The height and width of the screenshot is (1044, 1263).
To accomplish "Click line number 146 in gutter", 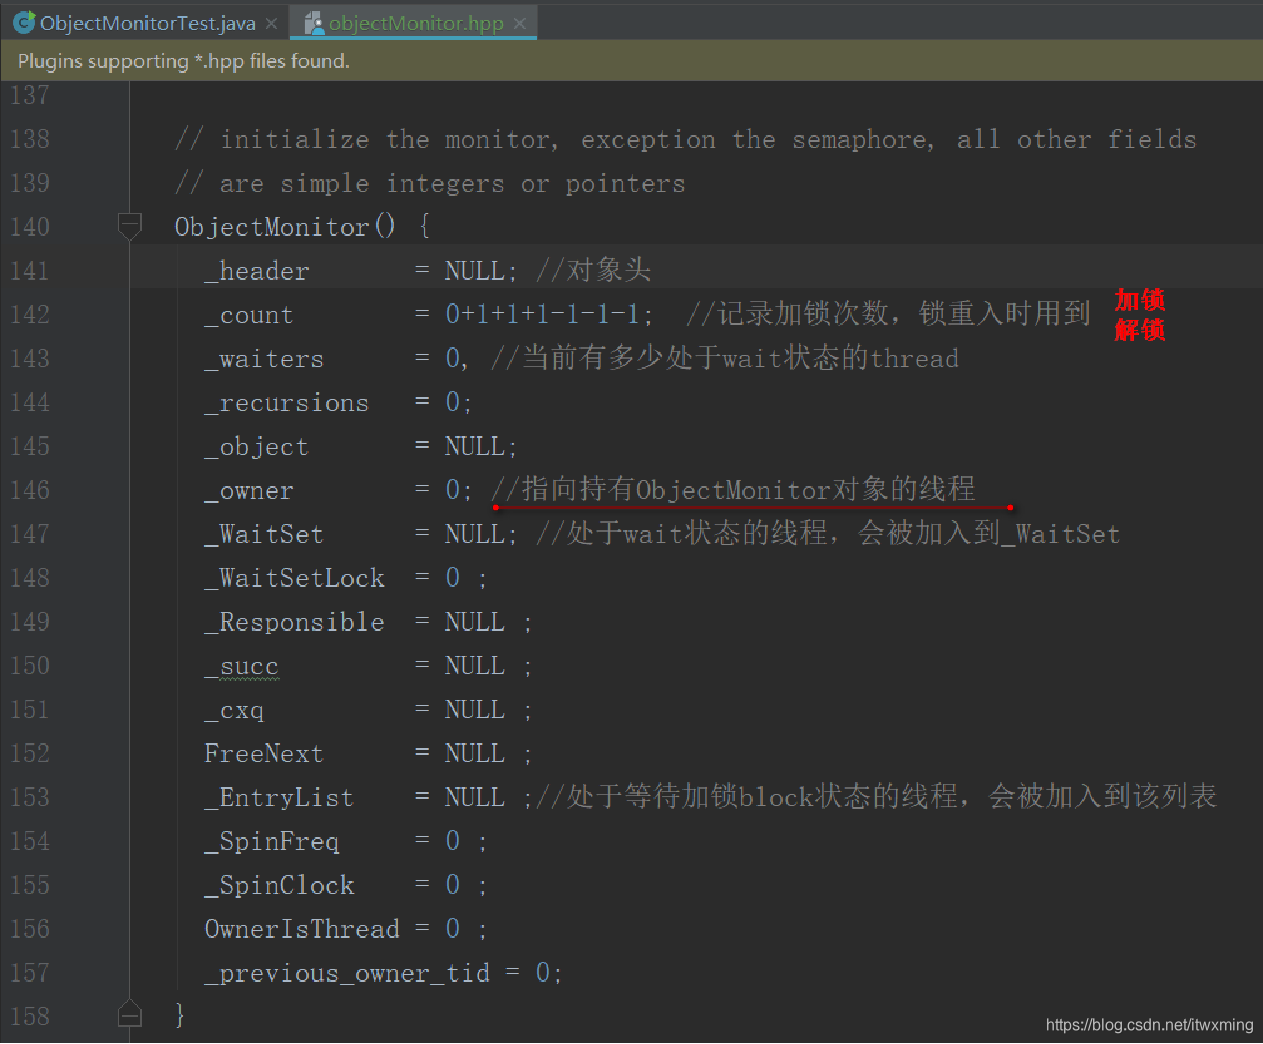I will click(x=30, y=490).
